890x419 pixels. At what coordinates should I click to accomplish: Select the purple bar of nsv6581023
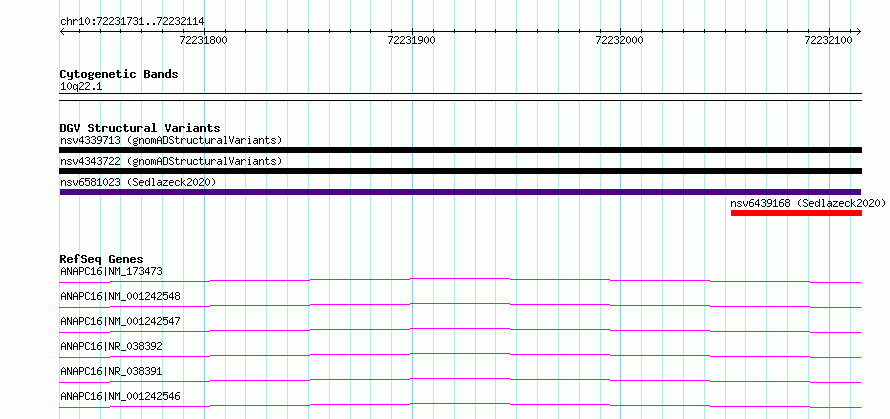tap(460, 192)
